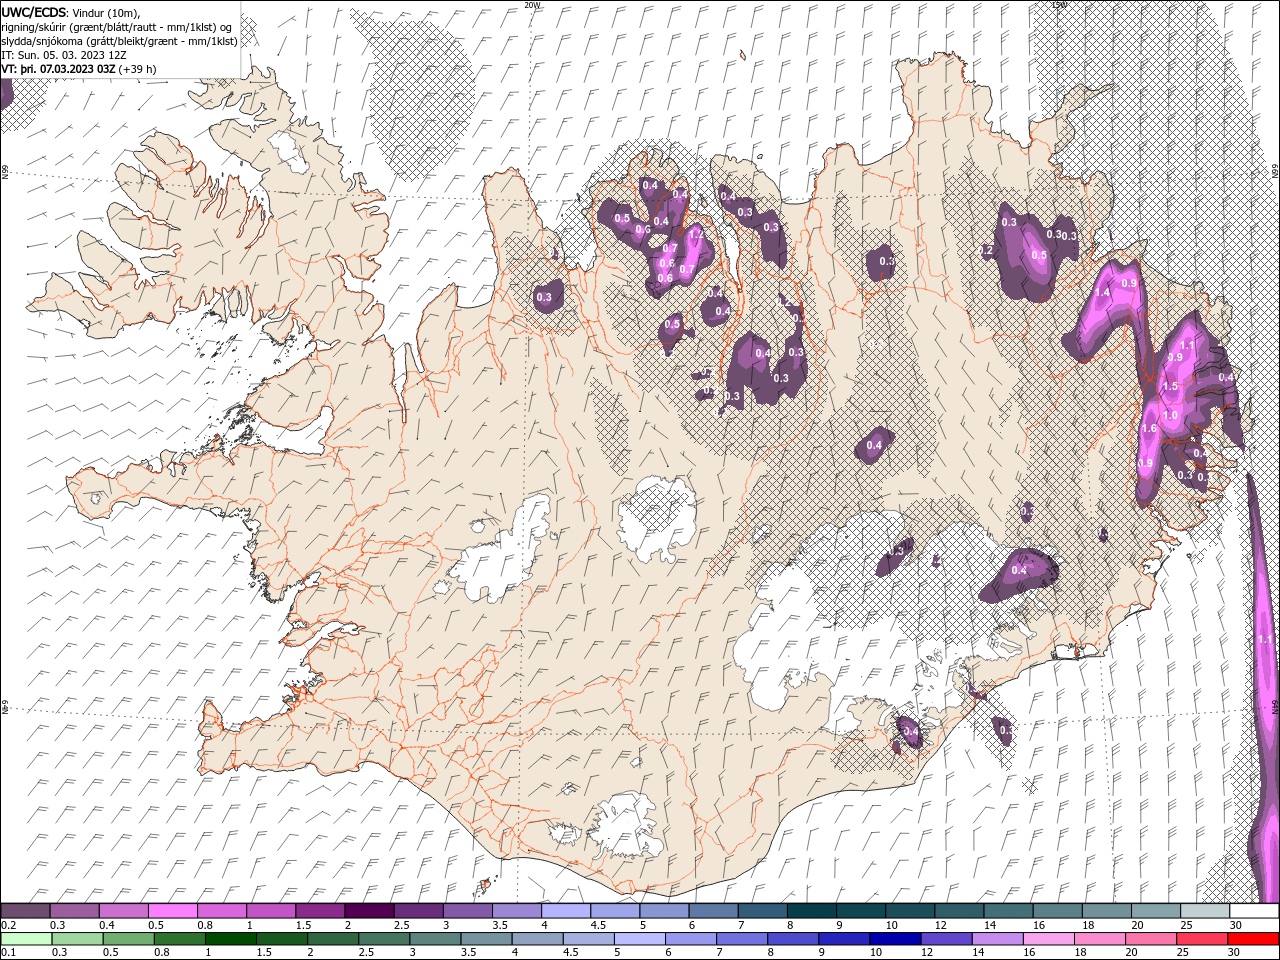
Task: Click the '1.5' precipitation value on the east coast
Action: 1171,386
